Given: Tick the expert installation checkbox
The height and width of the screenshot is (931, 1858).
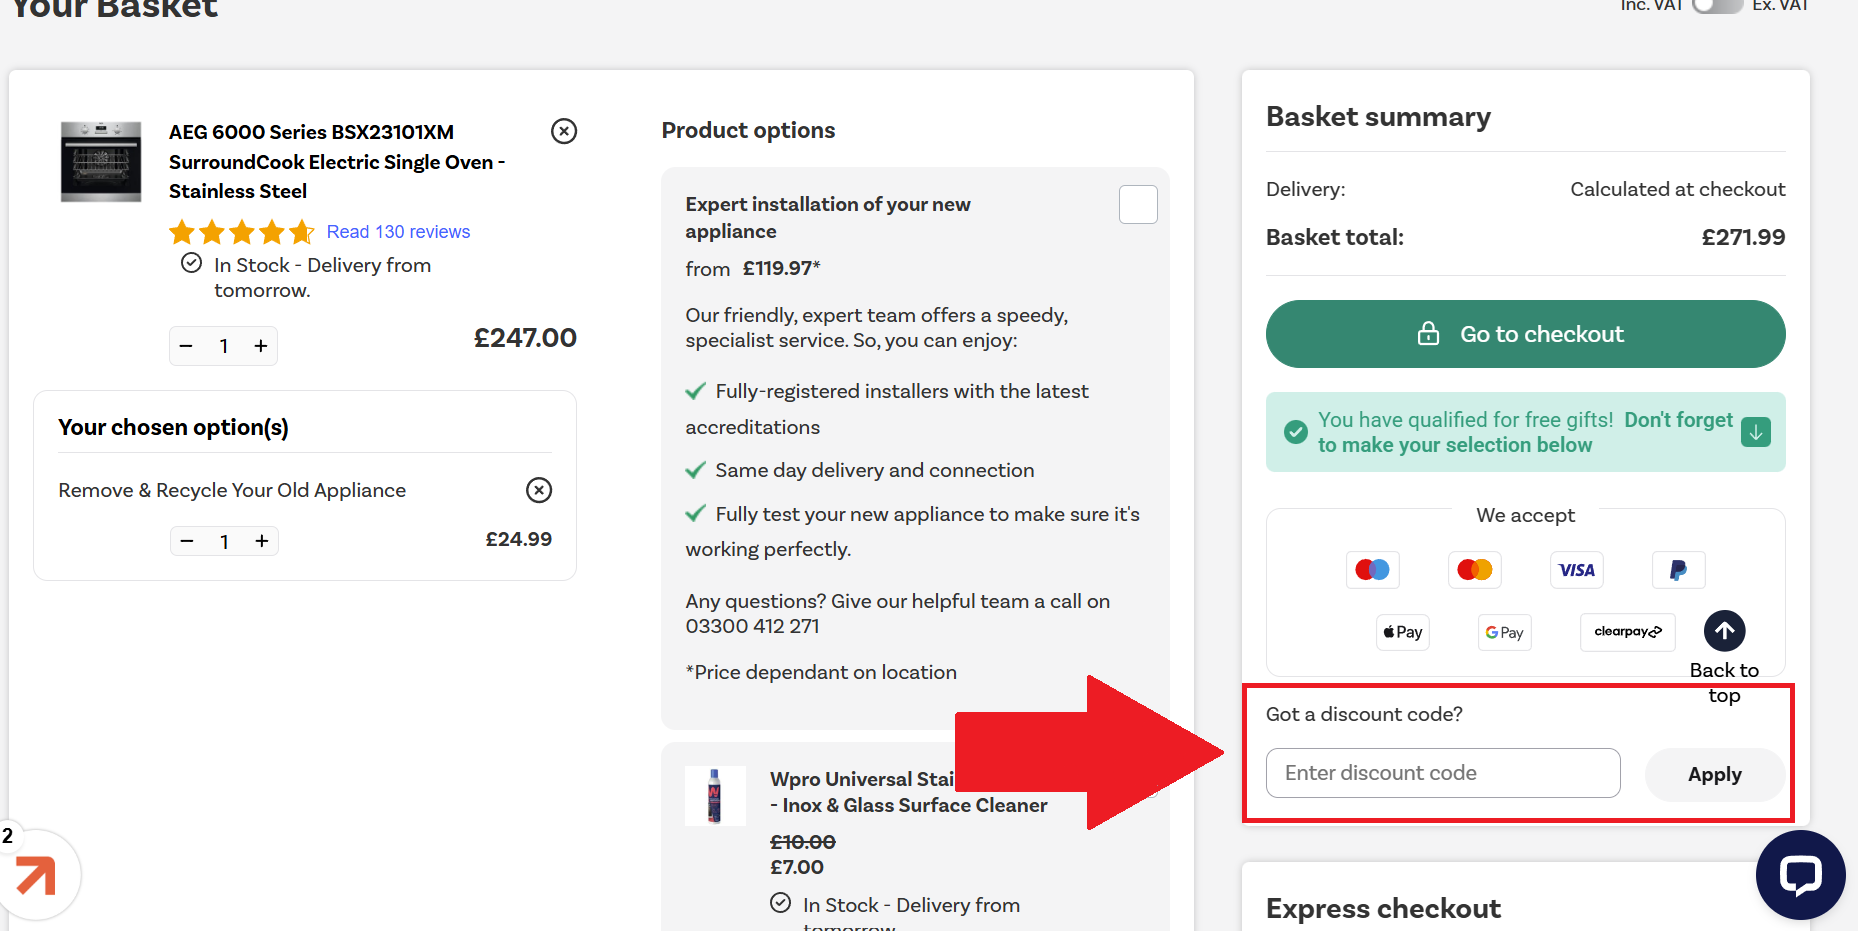Looking at the screenshot, I should 1138,205.
